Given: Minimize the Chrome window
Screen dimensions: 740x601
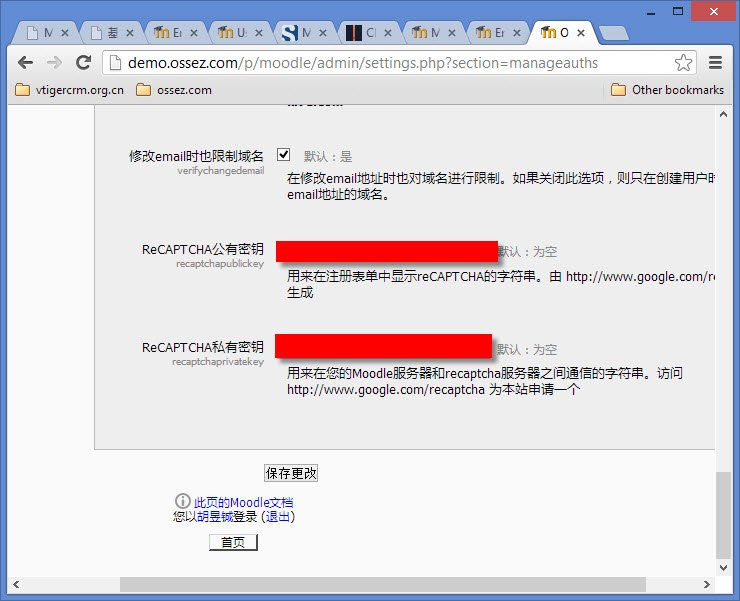Looking at the screenshot, I should pos(651,12).
